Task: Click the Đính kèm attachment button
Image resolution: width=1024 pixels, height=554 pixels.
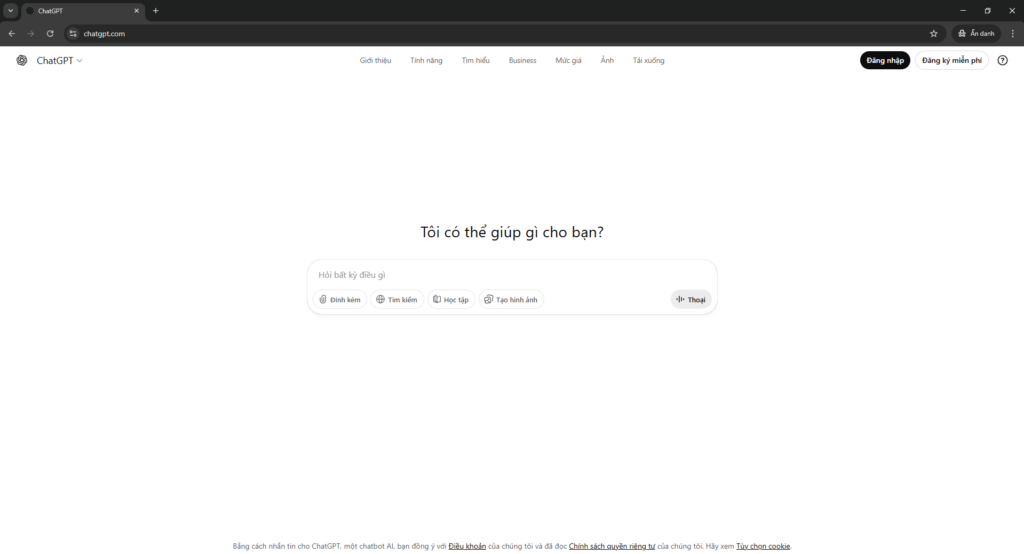Action: click(x=339, y=299)
